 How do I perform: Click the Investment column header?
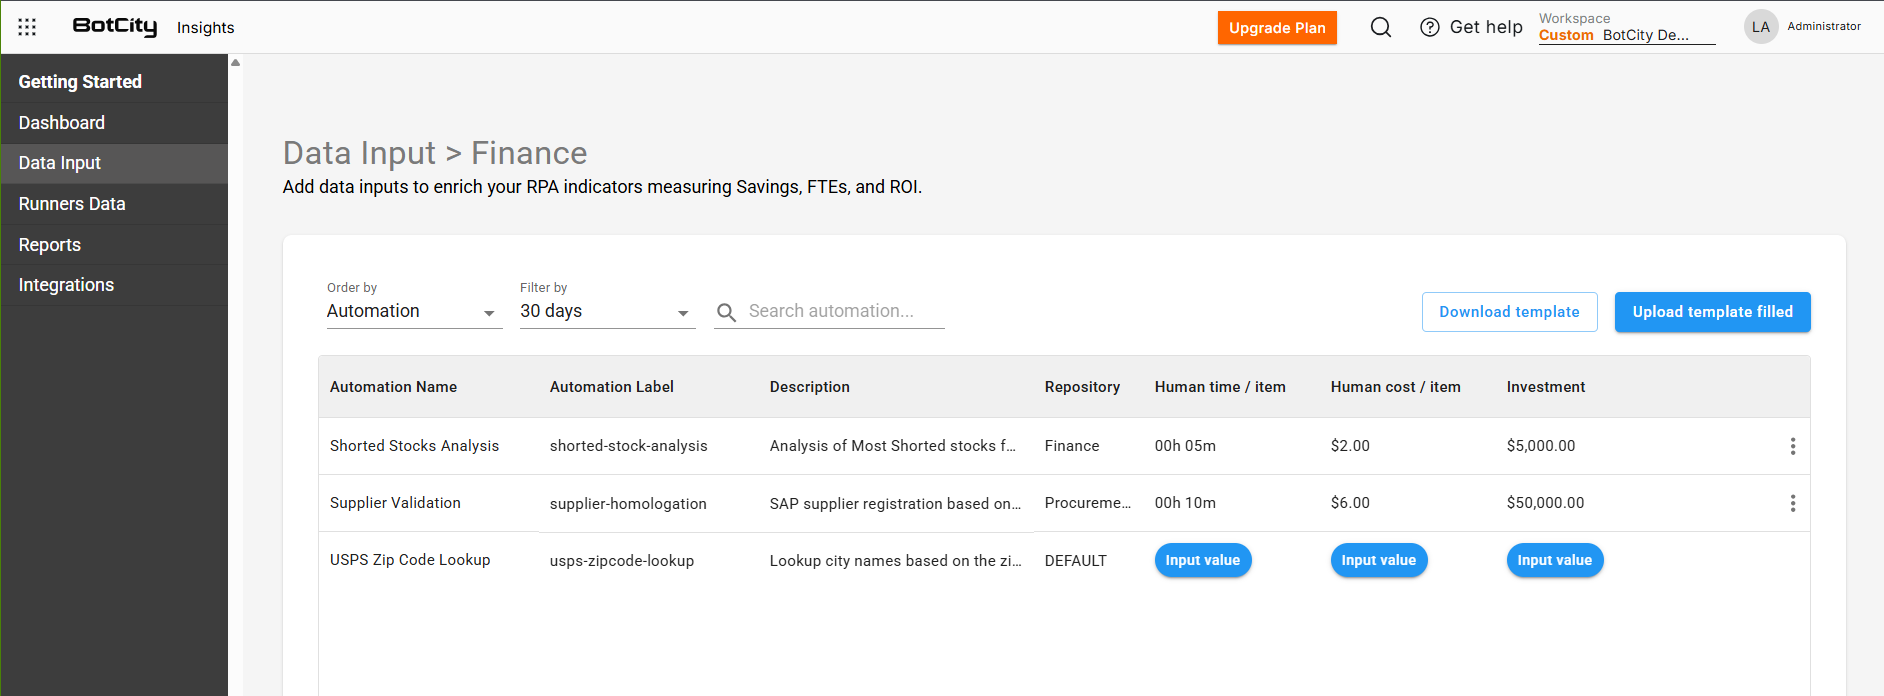[x=1546, y=387]
